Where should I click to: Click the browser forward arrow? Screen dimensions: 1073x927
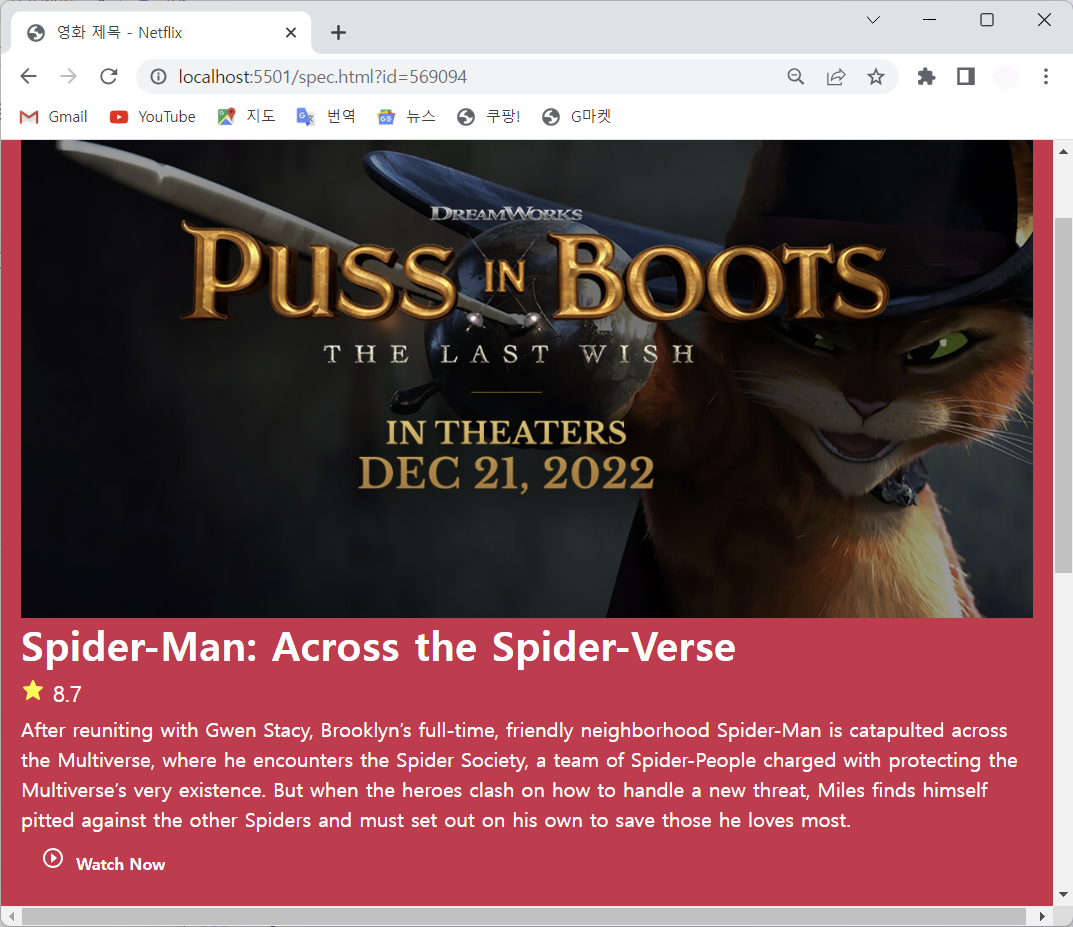click(x=68, y=76)
